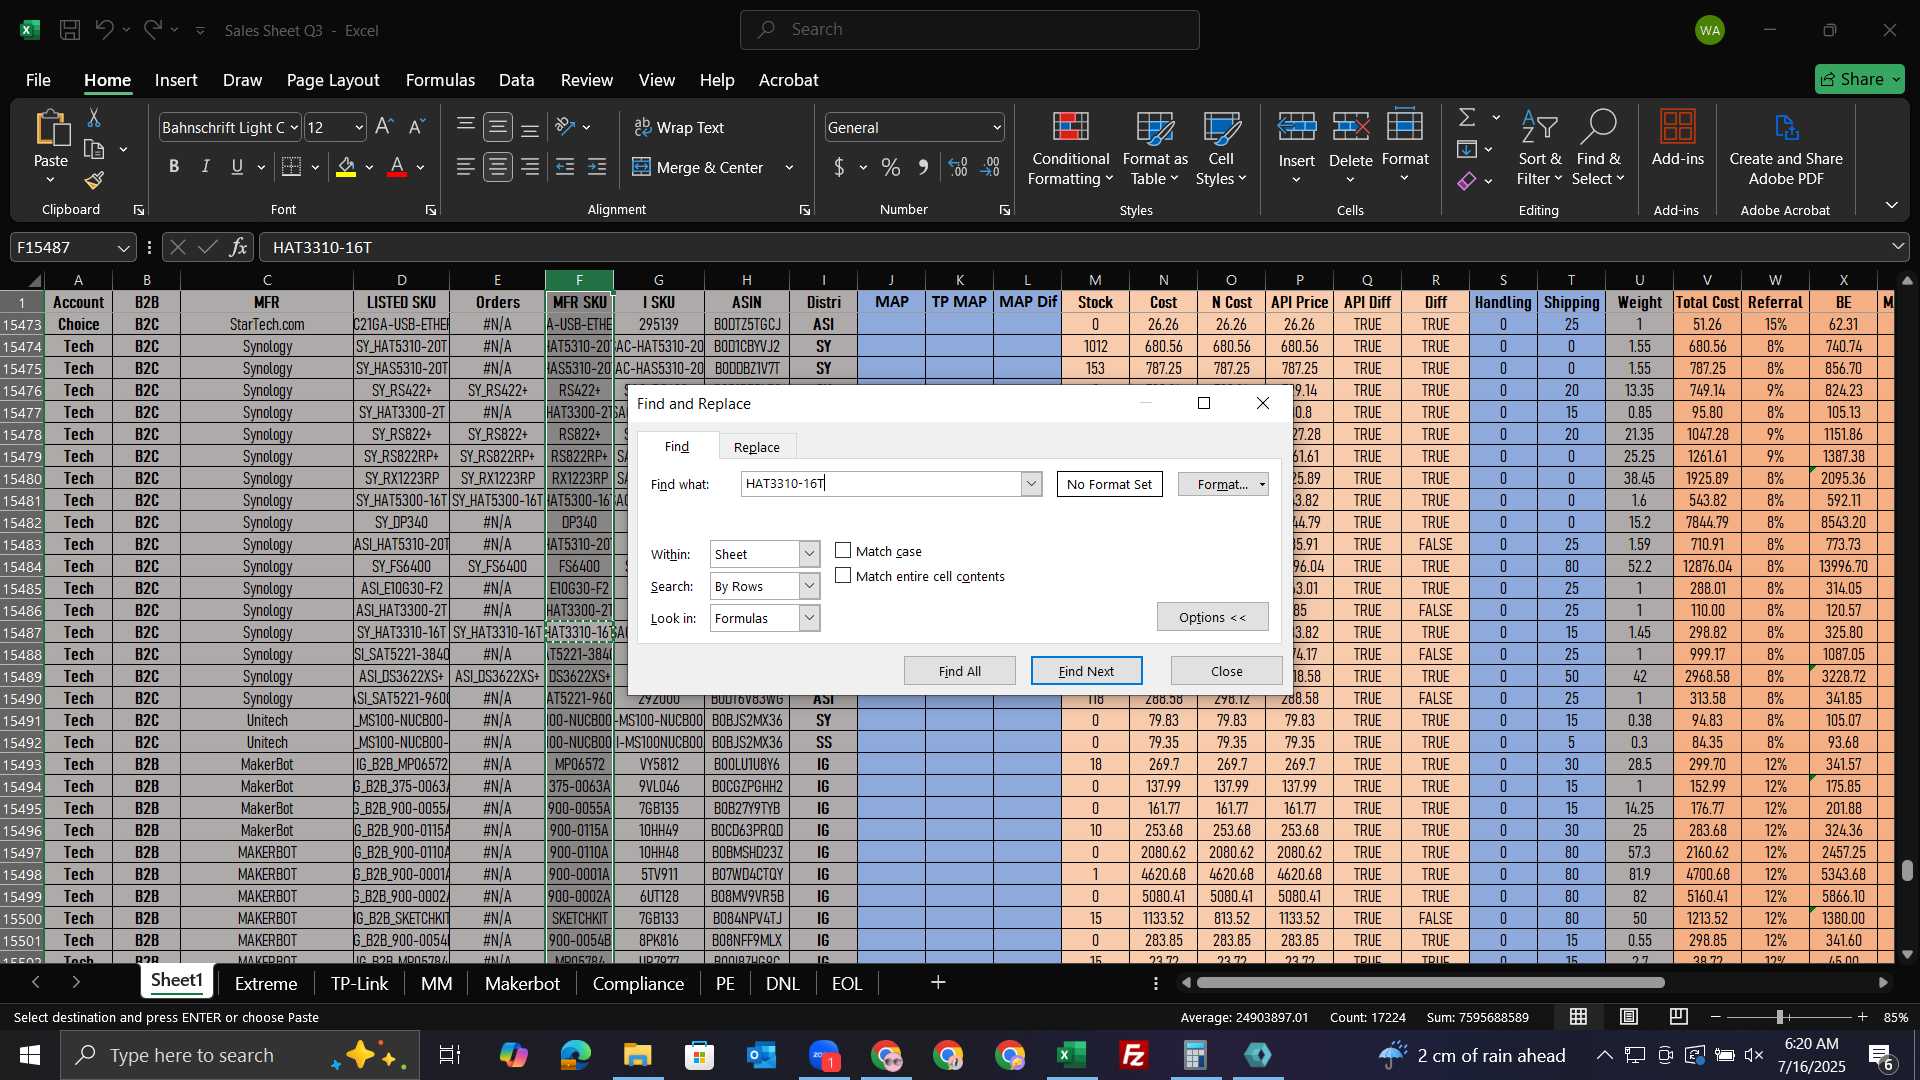Click Find Next button
Viewport: 1920px width, 1080px height.
click(1086, 671)
